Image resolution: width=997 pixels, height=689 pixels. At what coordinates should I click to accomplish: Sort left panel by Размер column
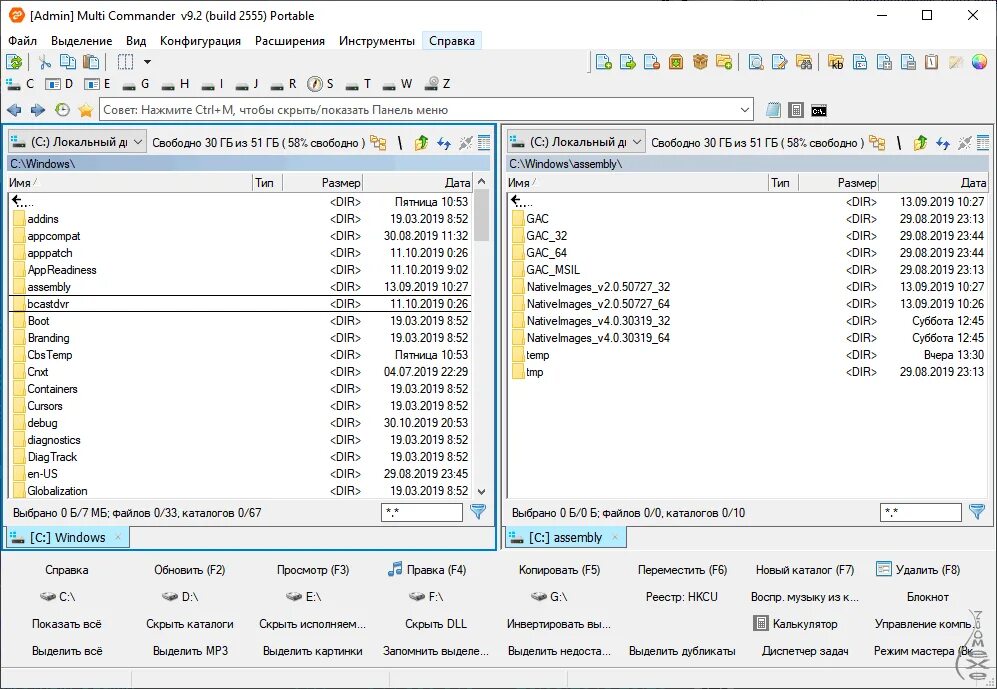coord(322,183)
